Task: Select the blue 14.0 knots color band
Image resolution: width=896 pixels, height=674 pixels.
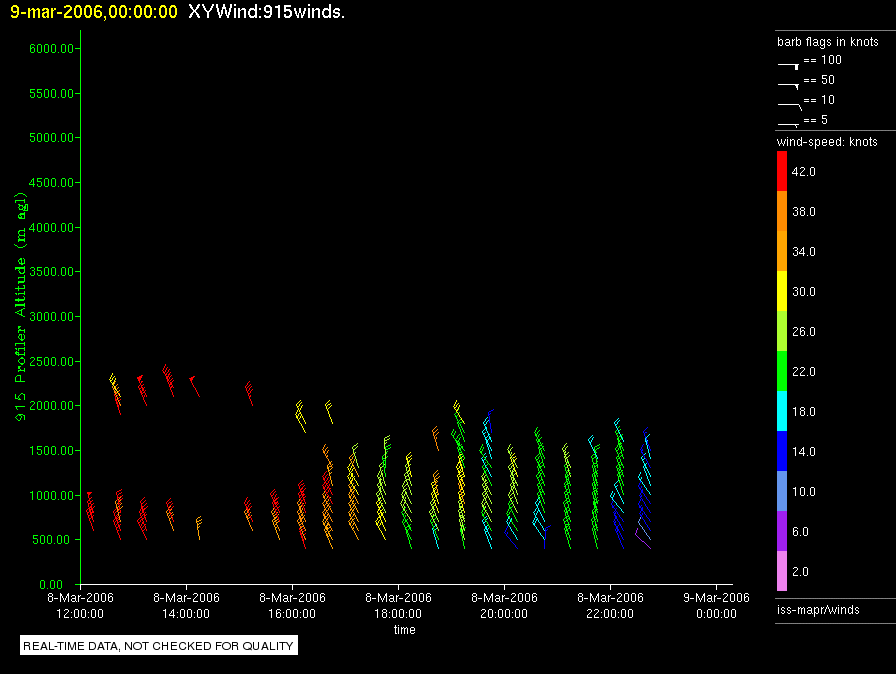Action: point(782,452)
